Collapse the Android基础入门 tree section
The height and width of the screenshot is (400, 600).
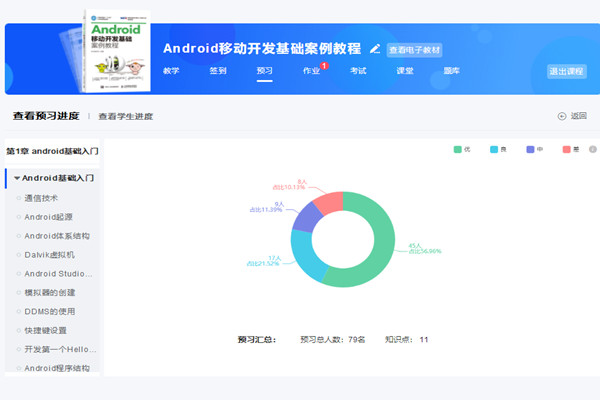[x=17, y=178]
